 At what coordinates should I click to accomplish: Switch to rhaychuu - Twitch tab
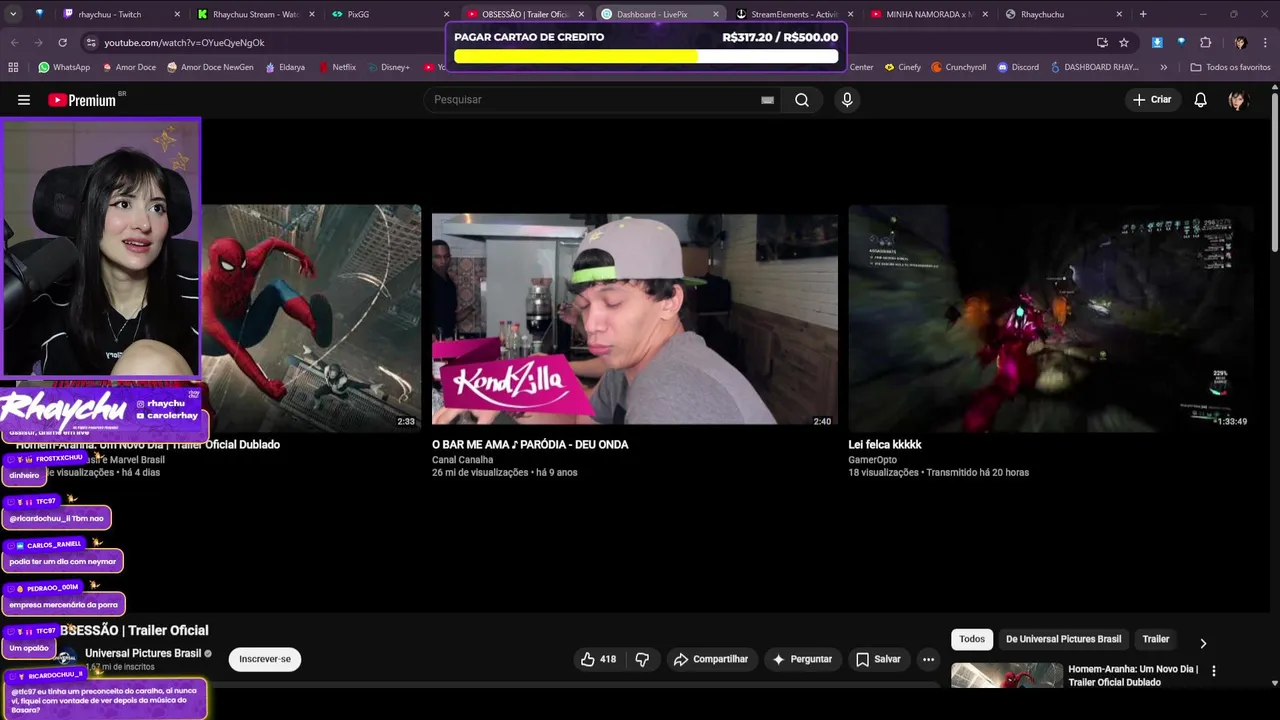click(x=110, y=14)
